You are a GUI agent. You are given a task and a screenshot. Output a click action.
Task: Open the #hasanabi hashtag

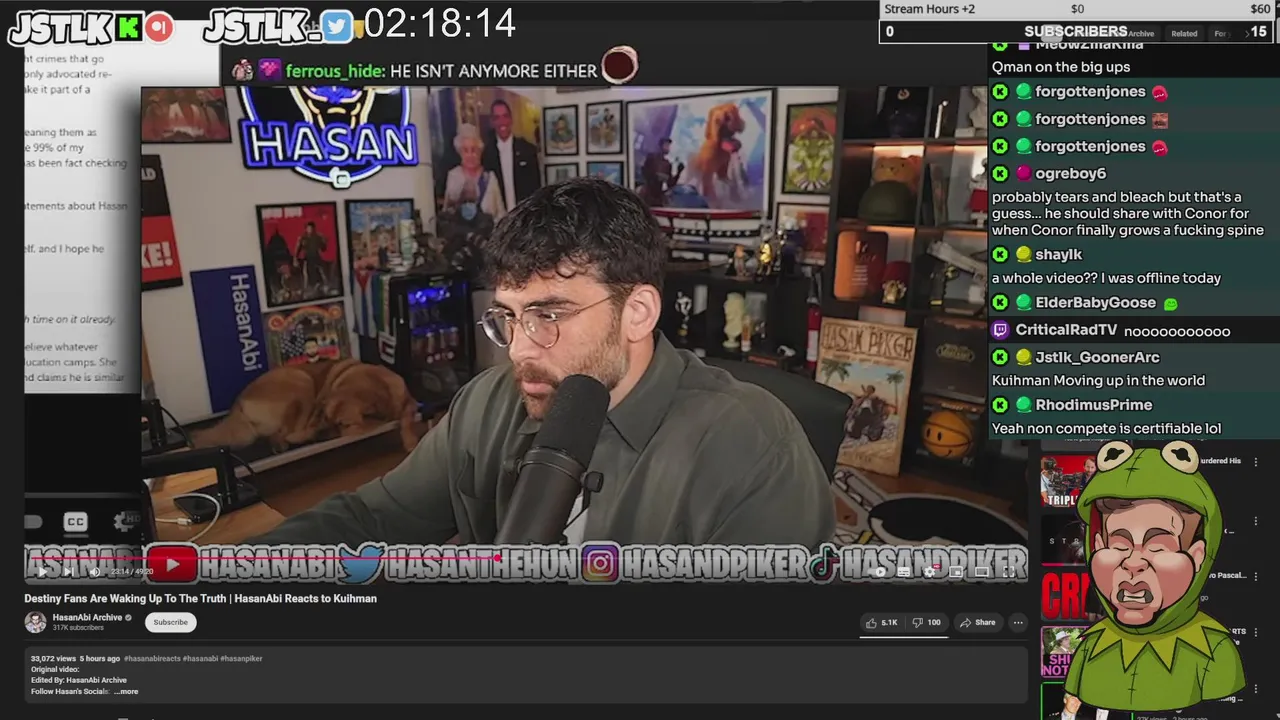point(200,659)
